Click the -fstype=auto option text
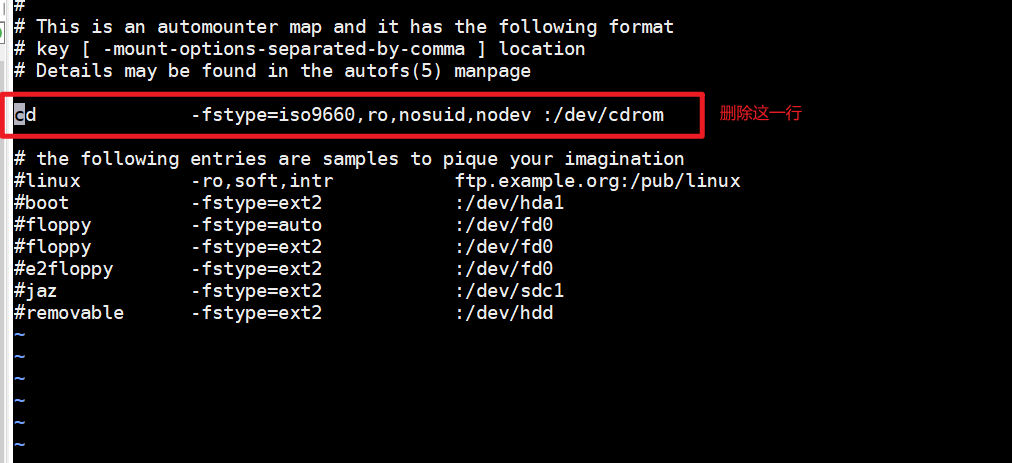 click(x=256, y=225)
